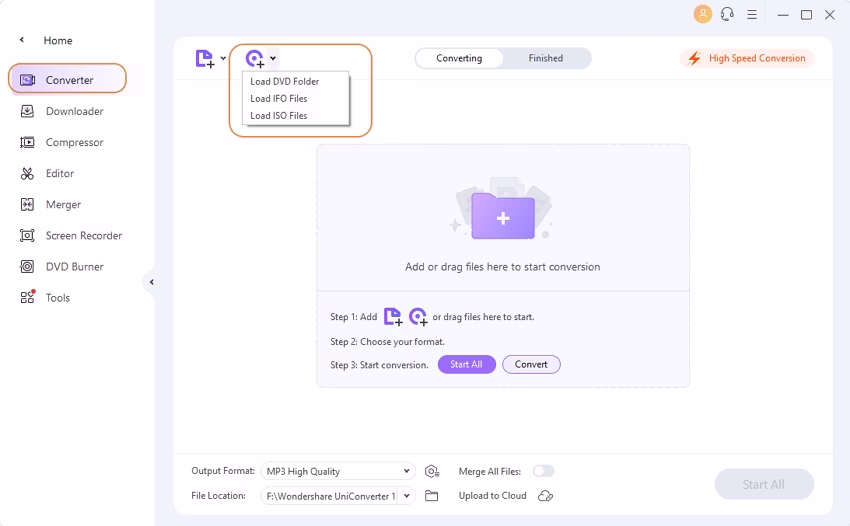Open the Compressor tool
Viewport: 850px width, 526px height.
[x=74, y=142]
